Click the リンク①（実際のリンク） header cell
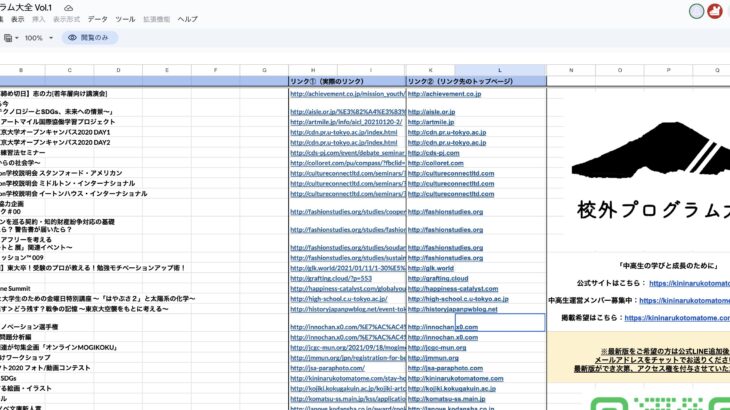This screenshot has height=410, width=730. click(x=347, y=81)
